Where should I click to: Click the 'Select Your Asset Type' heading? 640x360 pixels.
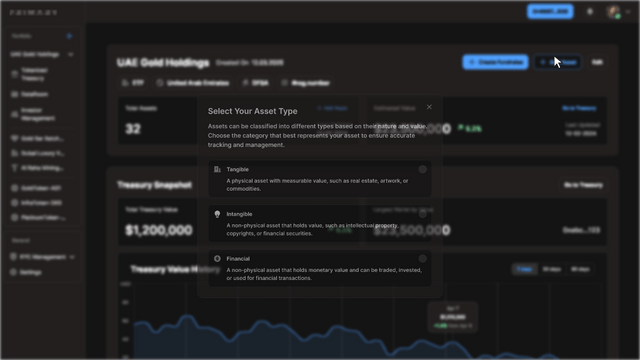click(x=253, y=111)
